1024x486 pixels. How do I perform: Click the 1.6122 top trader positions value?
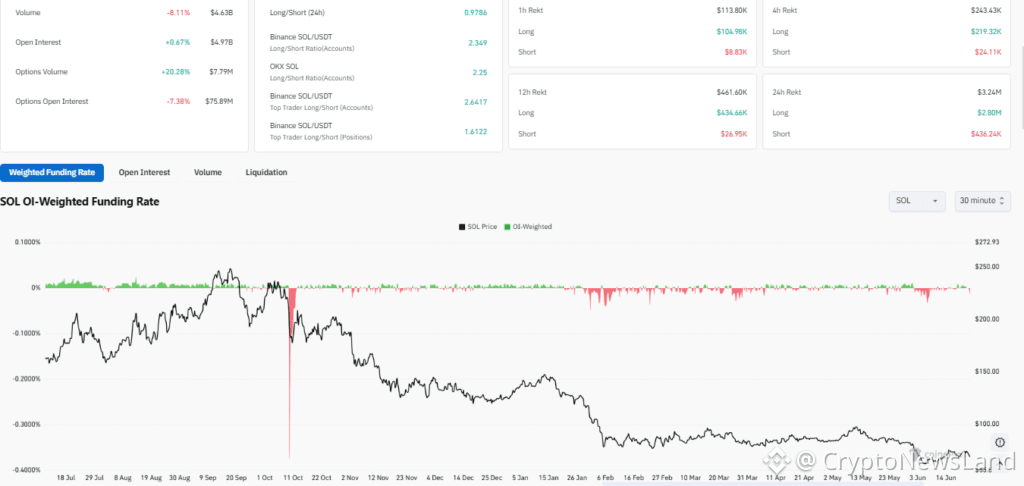[475, 131]
